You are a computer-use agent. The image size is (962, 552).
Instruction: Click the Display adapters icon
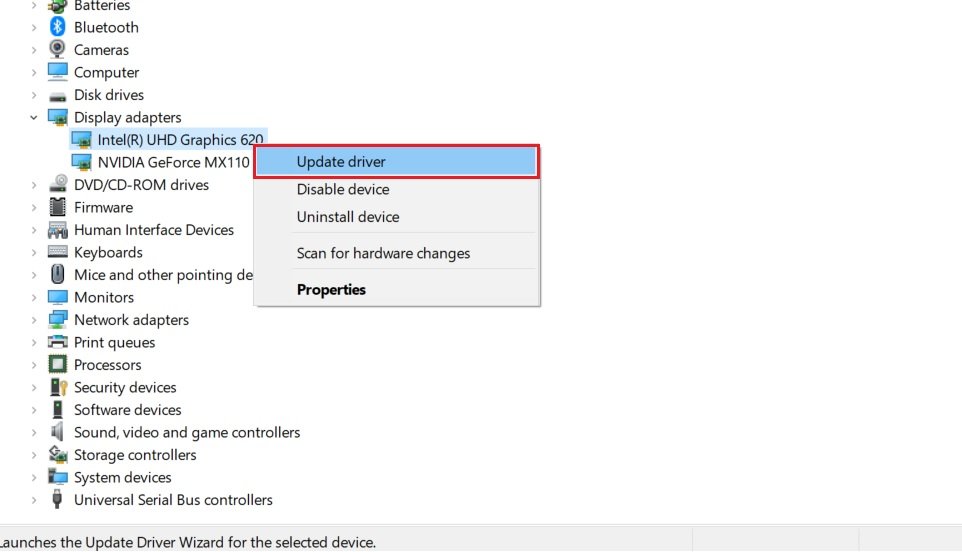coord(58,117)
